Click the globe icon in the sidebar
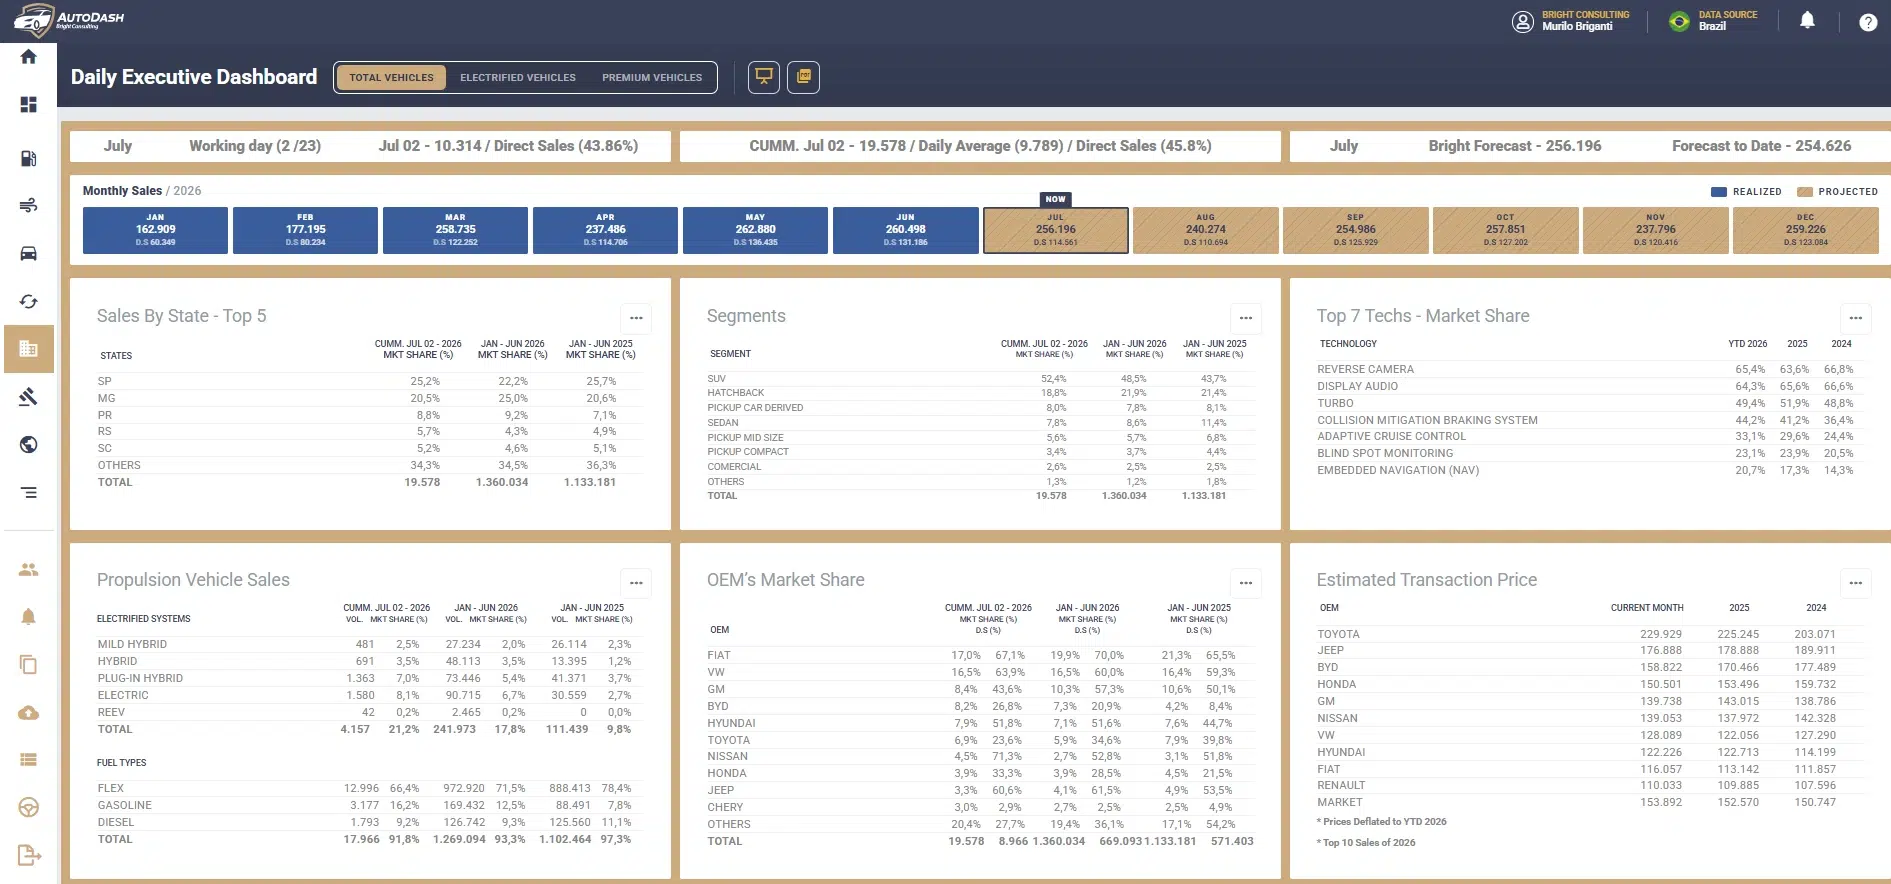 [x=28, y=445]
